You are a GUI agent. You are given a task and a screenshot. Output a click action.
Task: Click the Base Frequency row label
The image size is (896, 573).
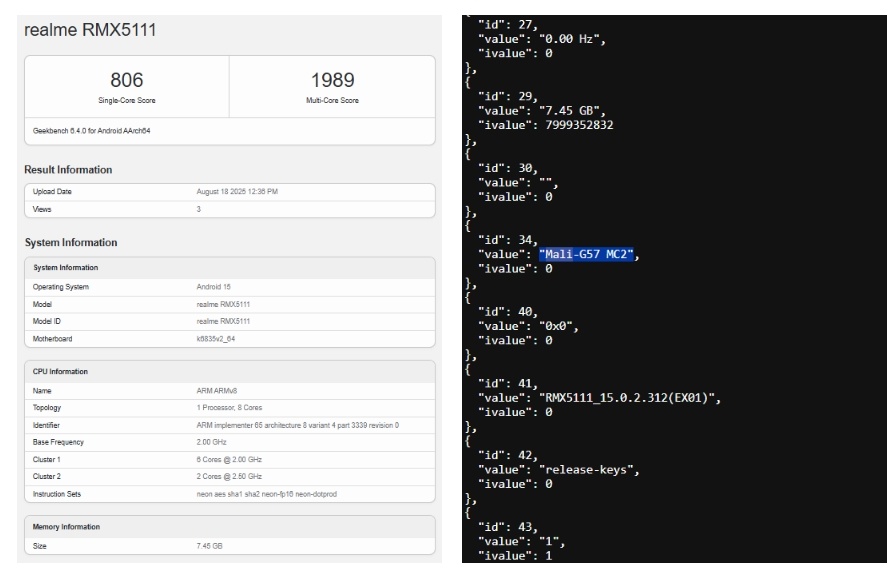click(58, 442)
